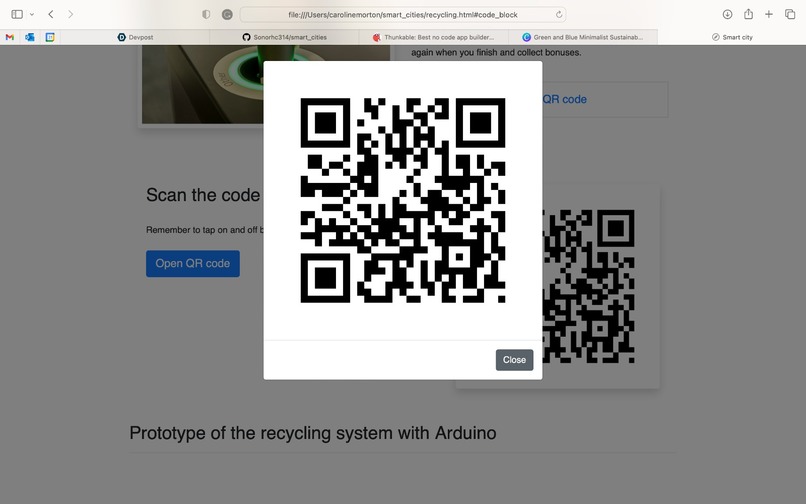Open the Gmail pinned tab
Image resolution: width=806 pixels, height=504 pixels.
10,37
